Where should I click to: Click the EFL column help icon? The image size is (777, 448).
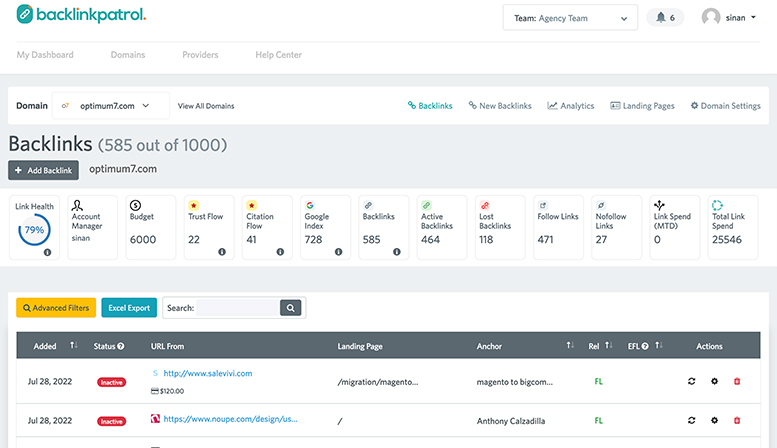tap(645, 346)
